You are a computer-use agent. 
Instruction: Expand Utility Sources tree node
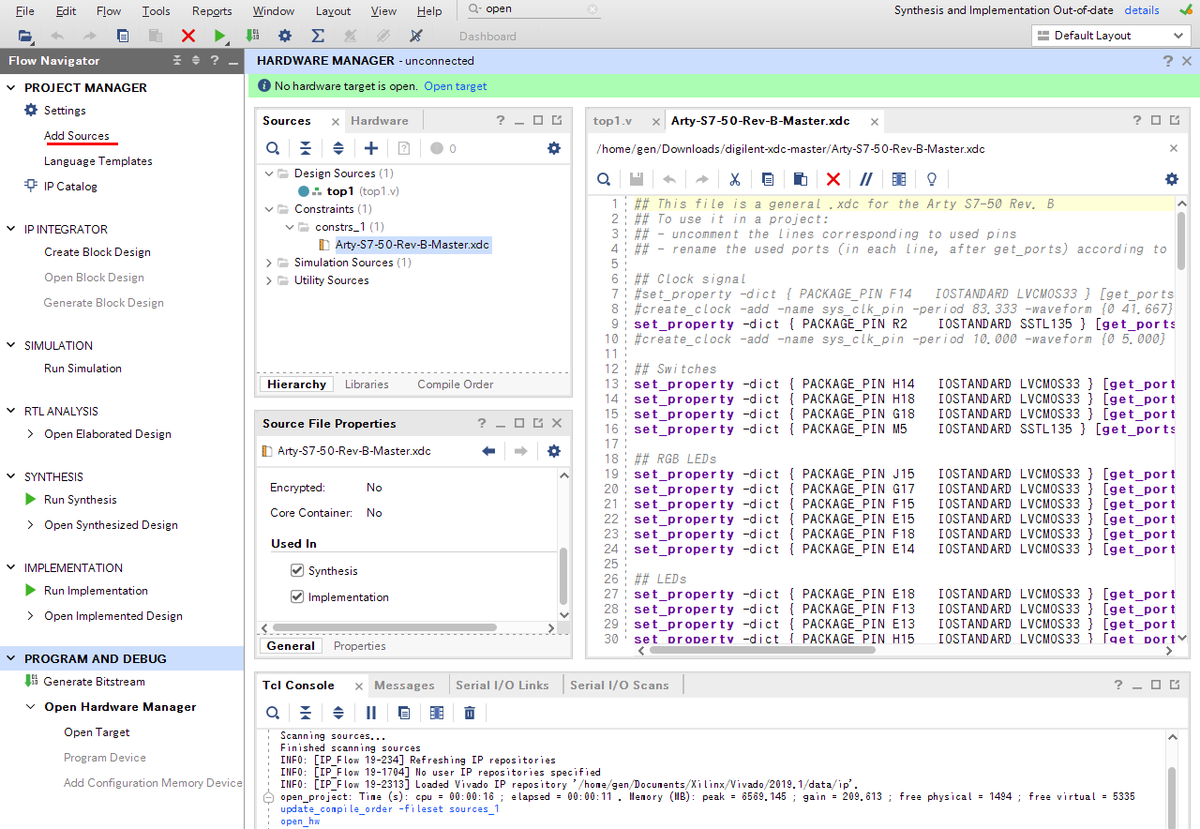tap(269, 280)
